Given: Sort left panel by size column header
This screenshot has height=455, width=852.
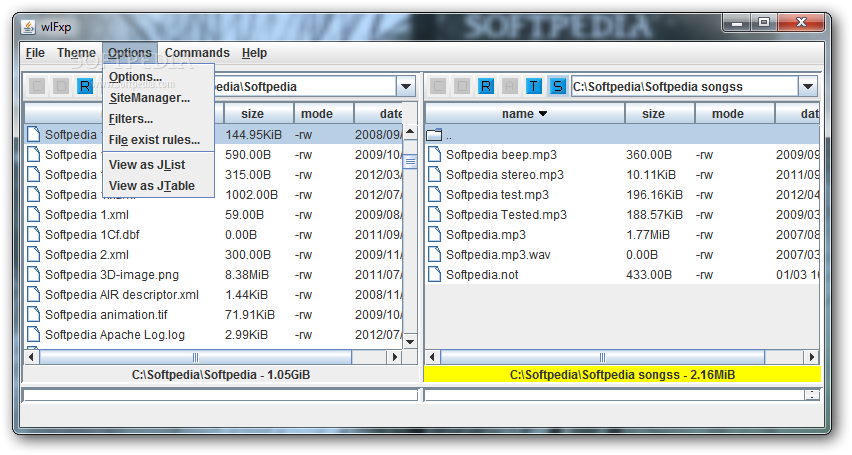Looking at the screenshot, I should click(x=259, y=114).
